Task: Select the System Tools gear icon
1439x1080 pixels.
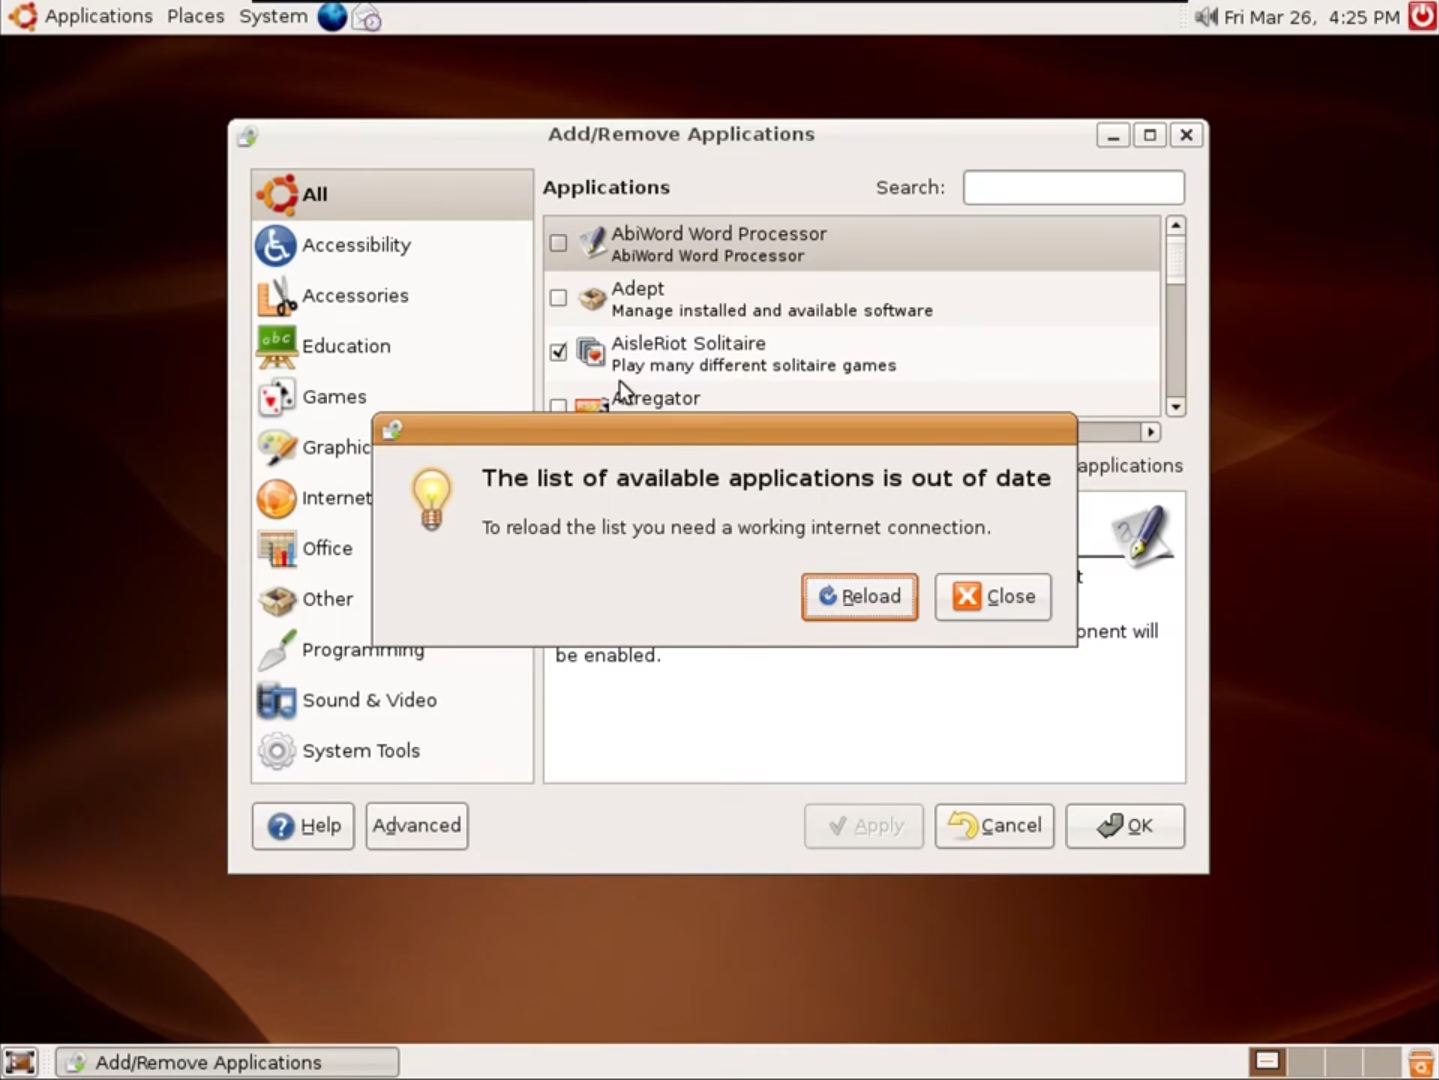Action: pyautogui.click(x=276, y=751)
